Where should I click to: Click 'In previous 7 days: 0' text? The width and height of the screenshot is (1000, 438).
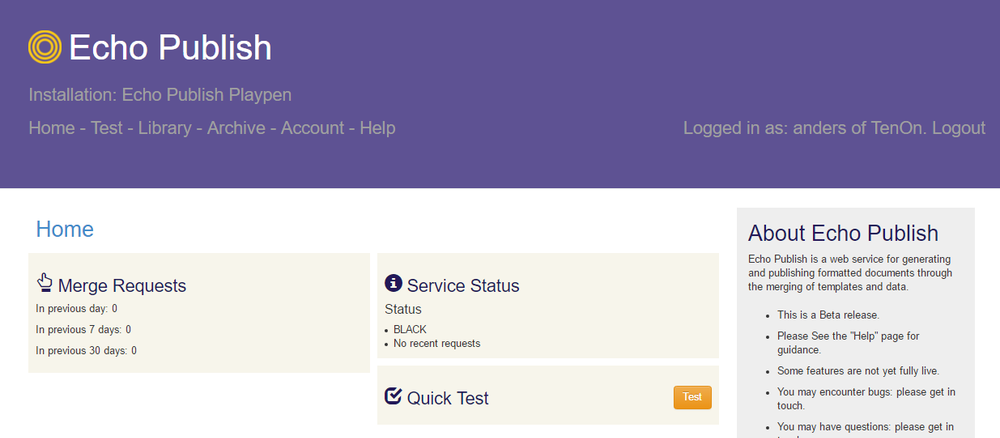pos(84,330)
